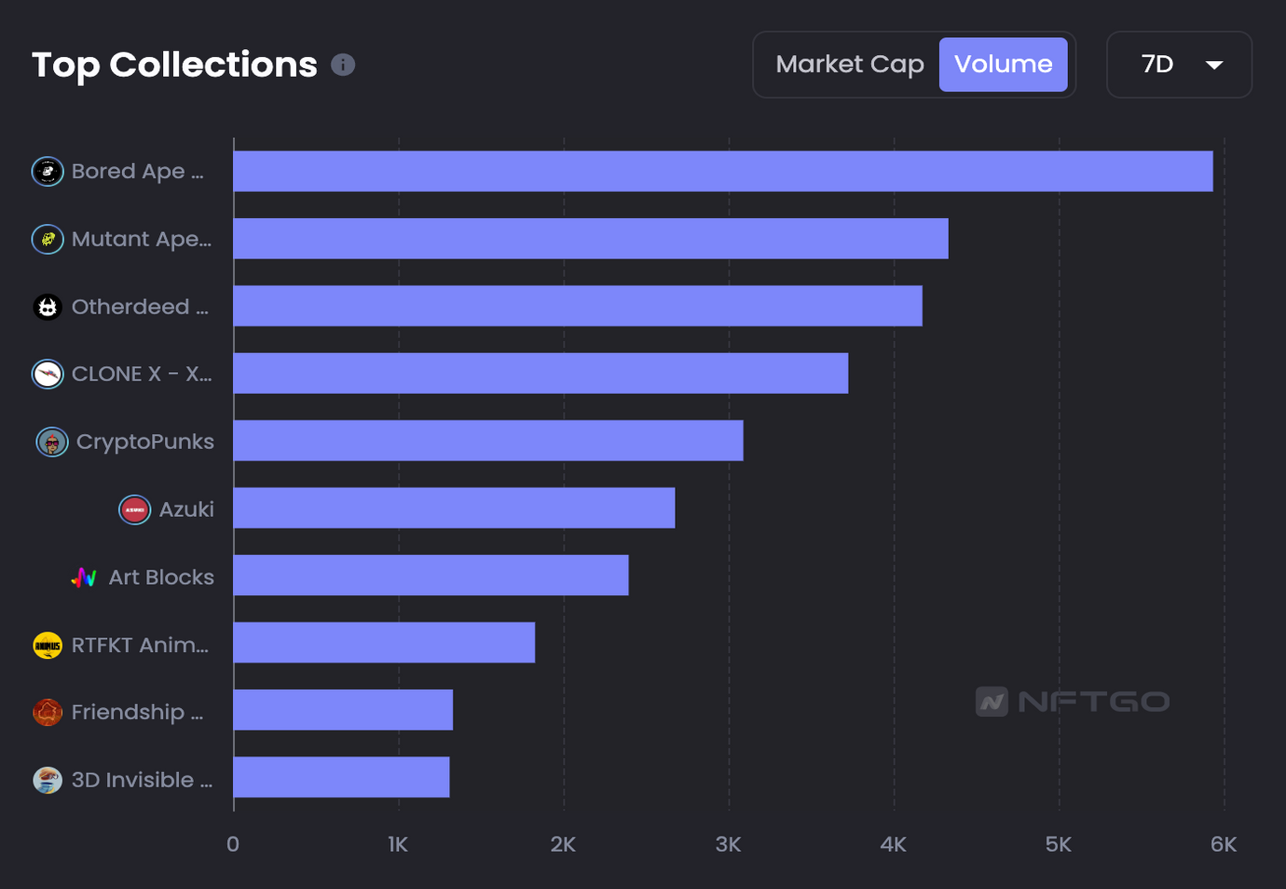Click the 3D Invisible collection icon
This screenshot has width=1286, height=889.
tap(47, 780)
